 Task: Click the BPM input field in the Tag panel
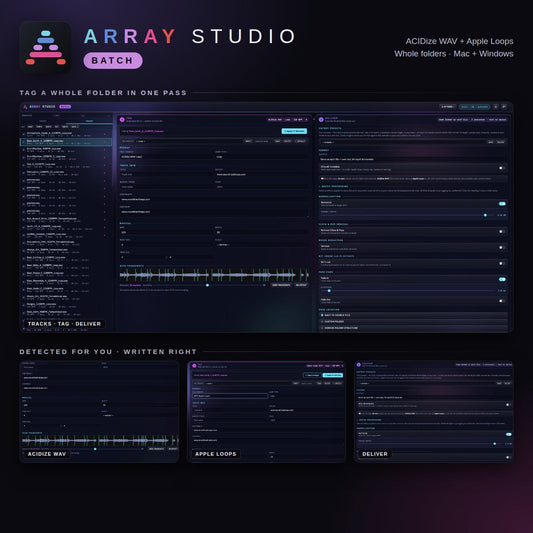pos(167,233)
